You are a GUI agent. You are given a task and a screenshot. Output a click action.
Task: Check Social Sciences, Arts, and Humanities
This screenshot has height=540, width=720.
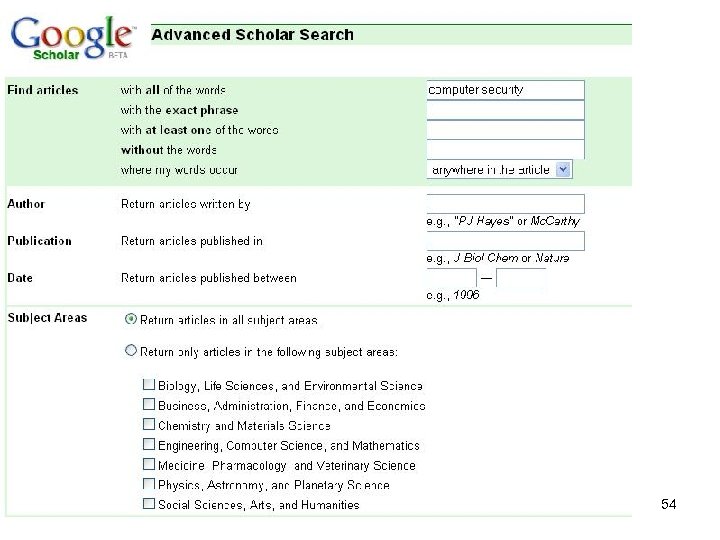(149, 504)
